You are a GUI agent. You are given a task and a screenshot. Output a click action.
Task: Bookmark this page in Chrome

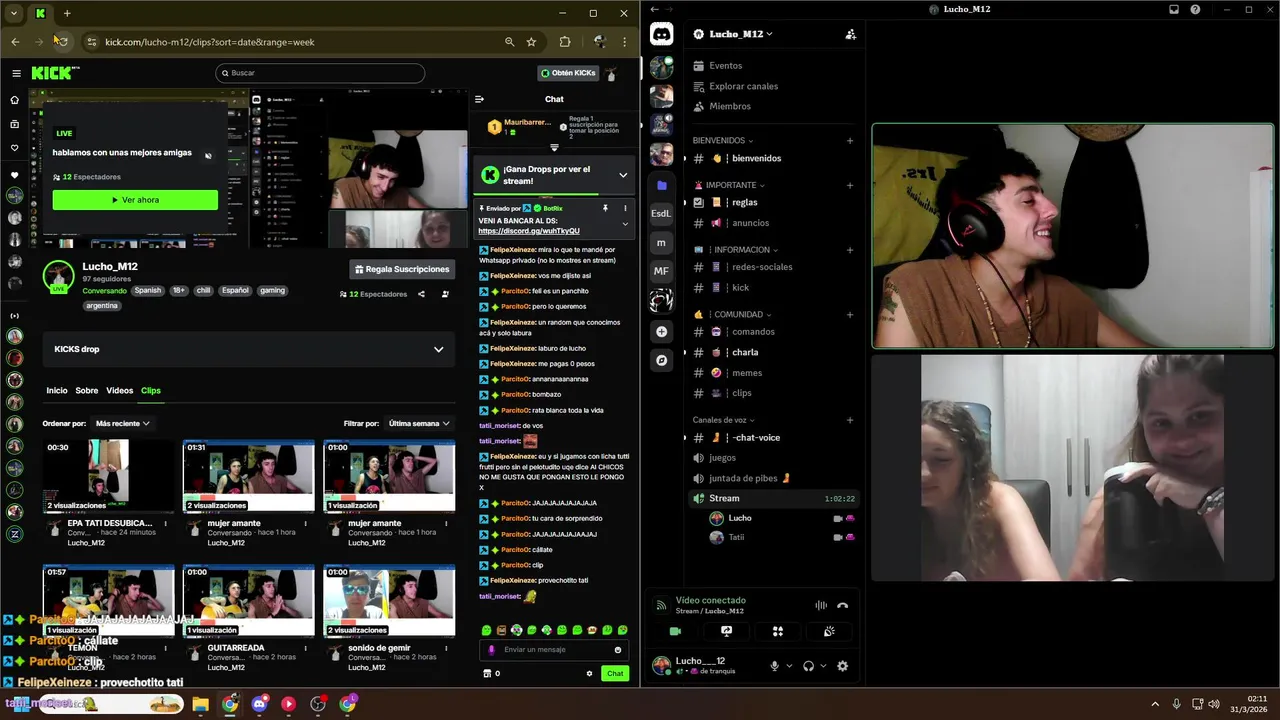(x=531, y=42)
